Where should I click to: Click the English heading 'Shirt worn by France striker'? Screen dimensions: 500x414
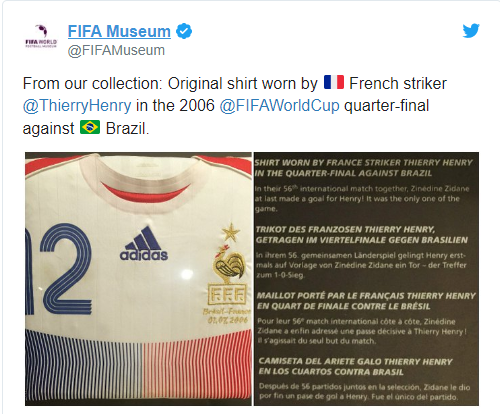pos(363,168)
